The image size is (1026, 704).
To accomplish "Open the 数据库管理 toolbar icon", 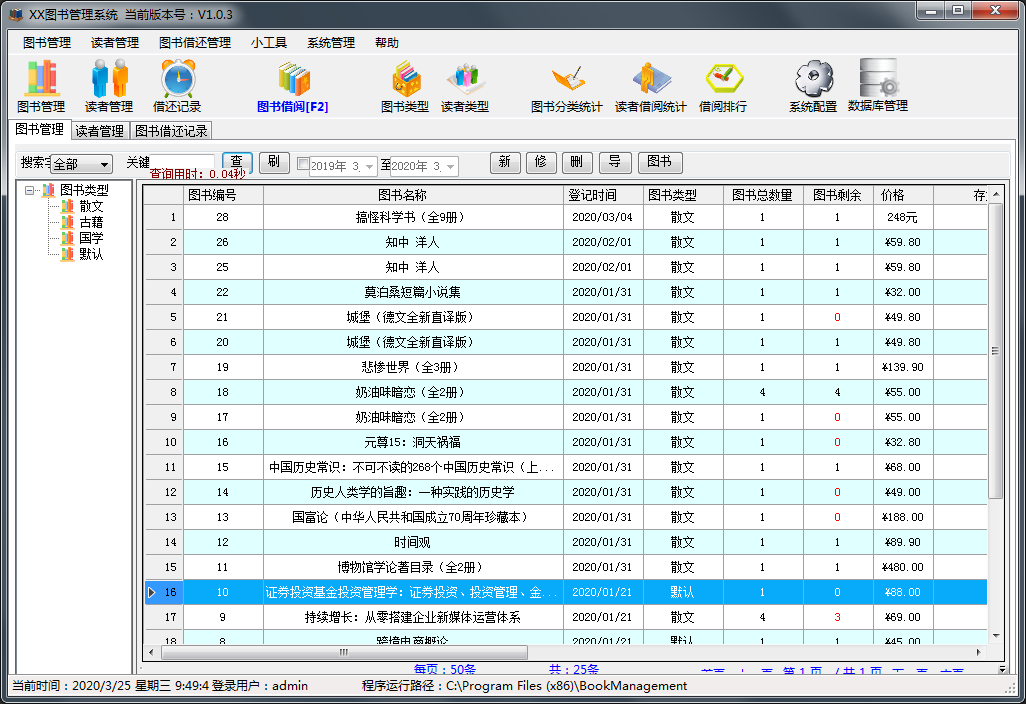I will tap(878, 86).
